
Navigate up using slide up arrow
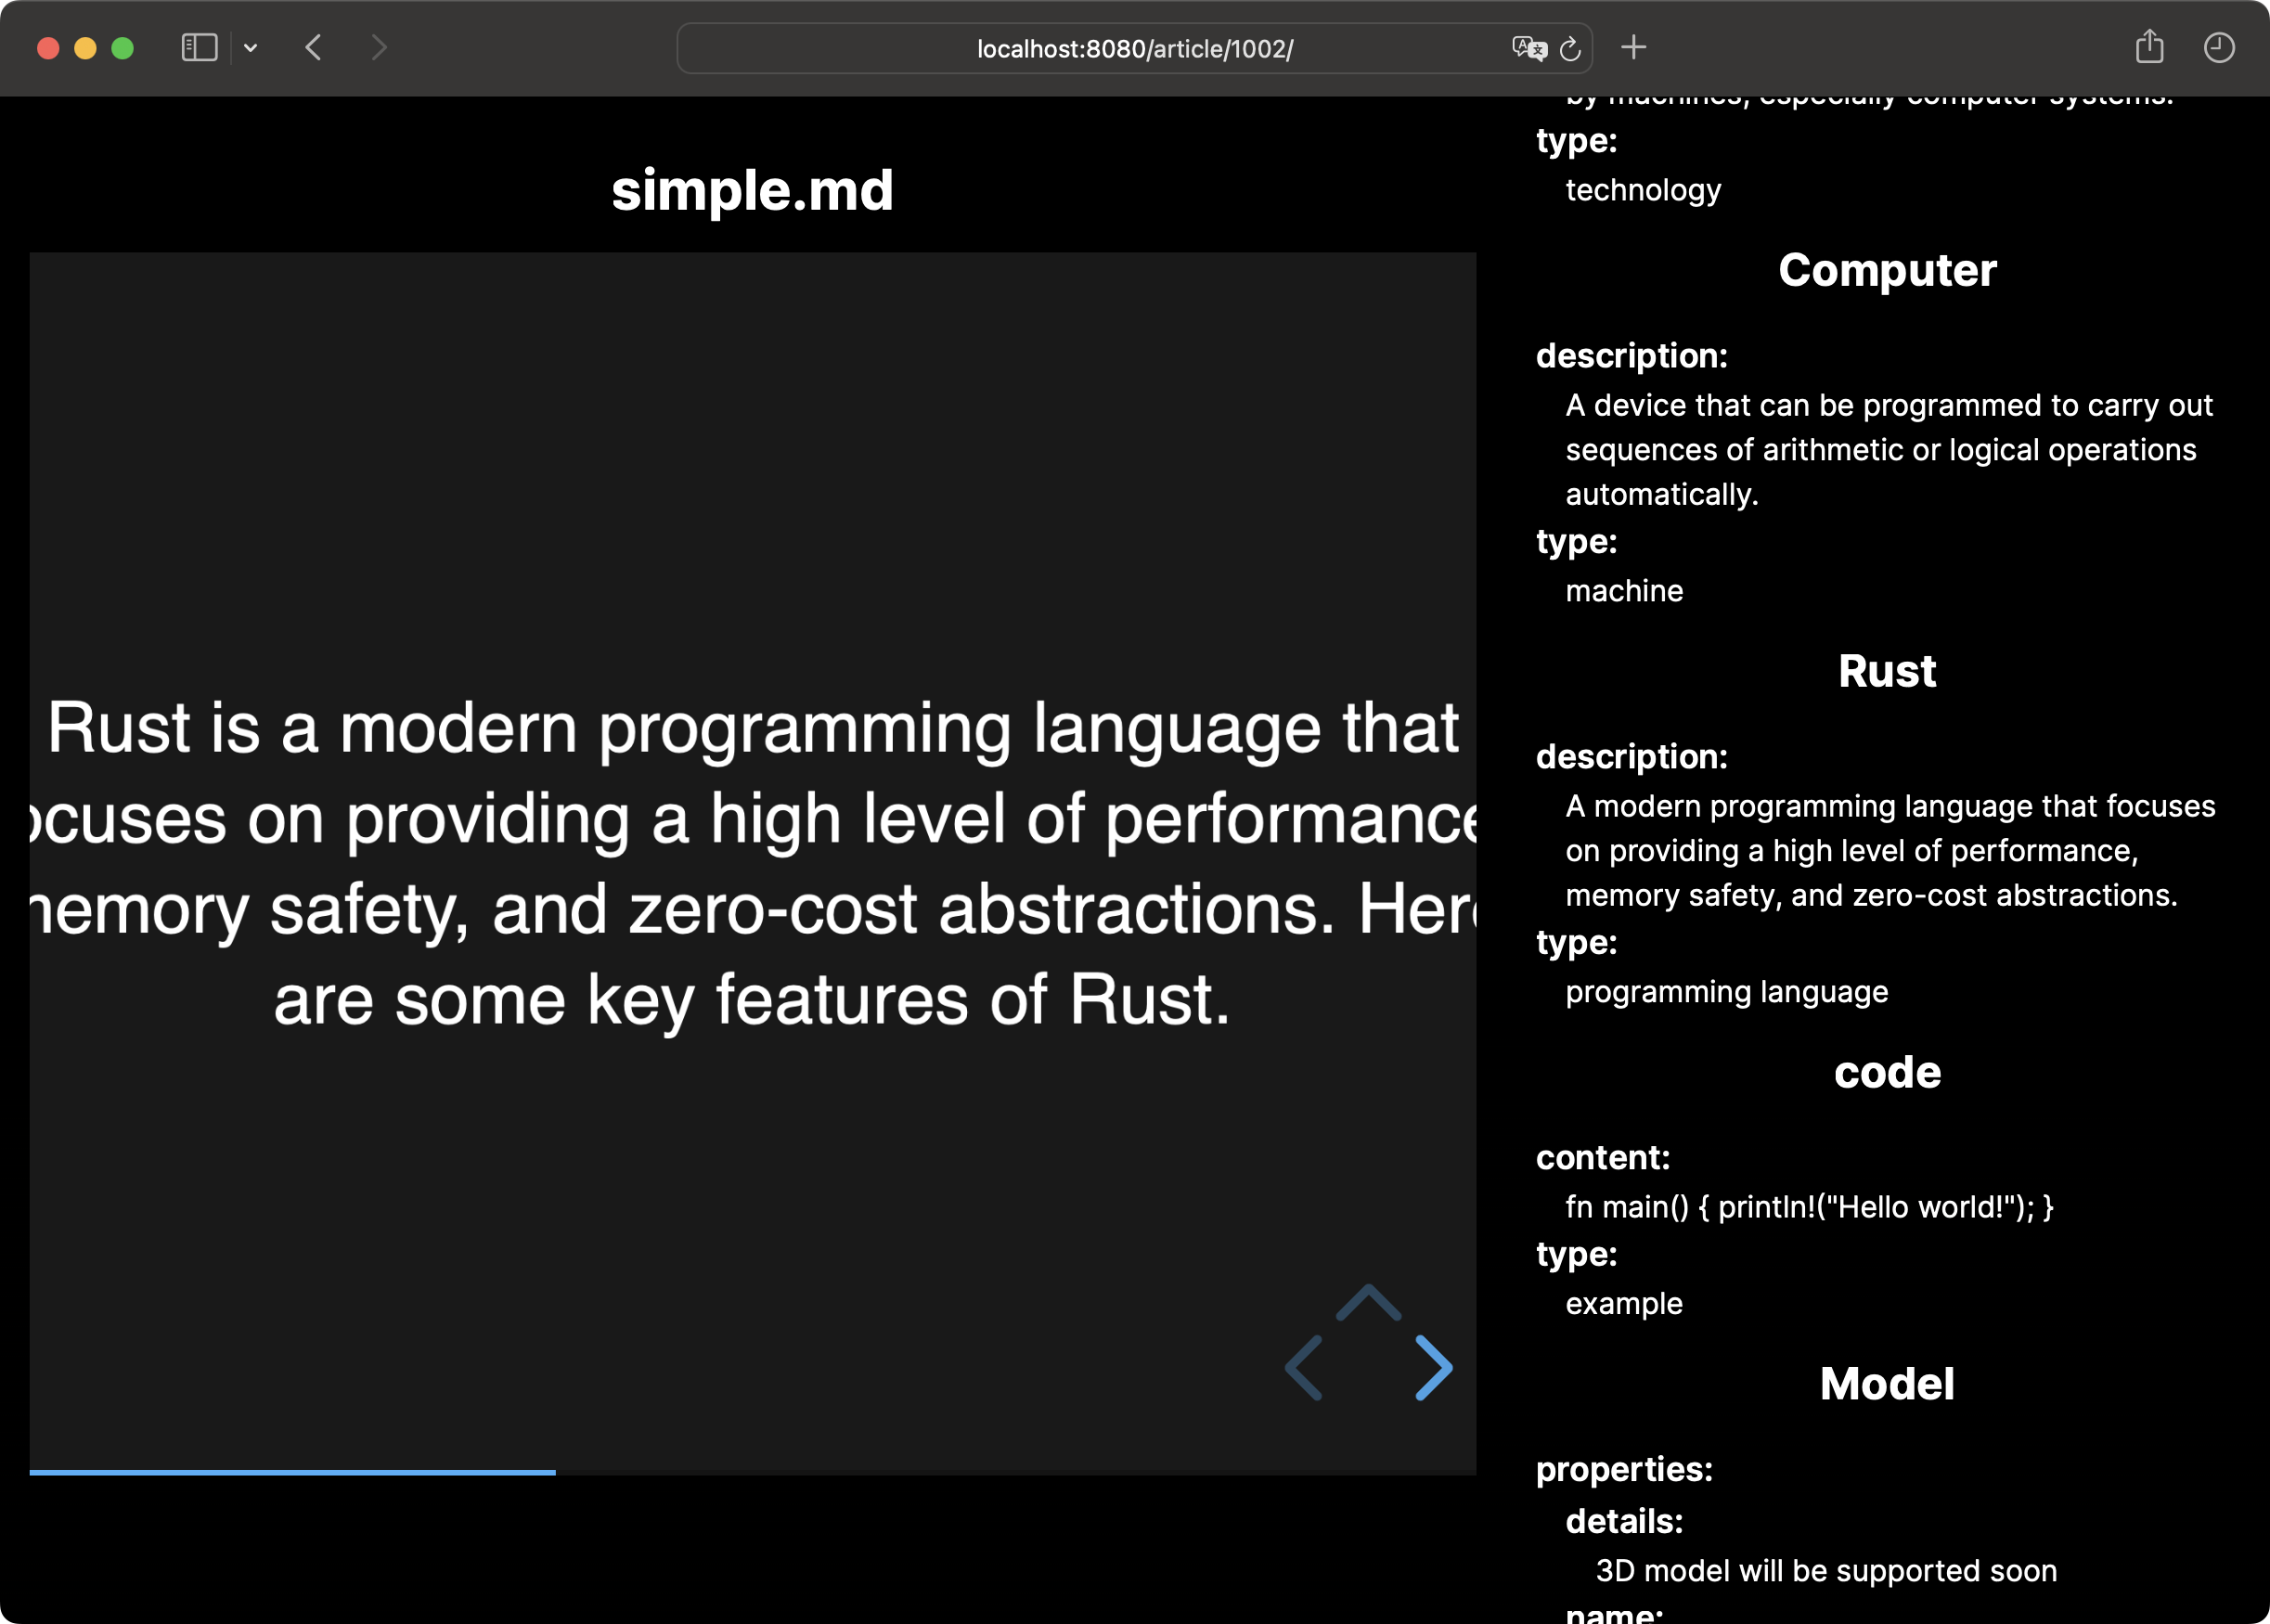pos(1368,1303)
